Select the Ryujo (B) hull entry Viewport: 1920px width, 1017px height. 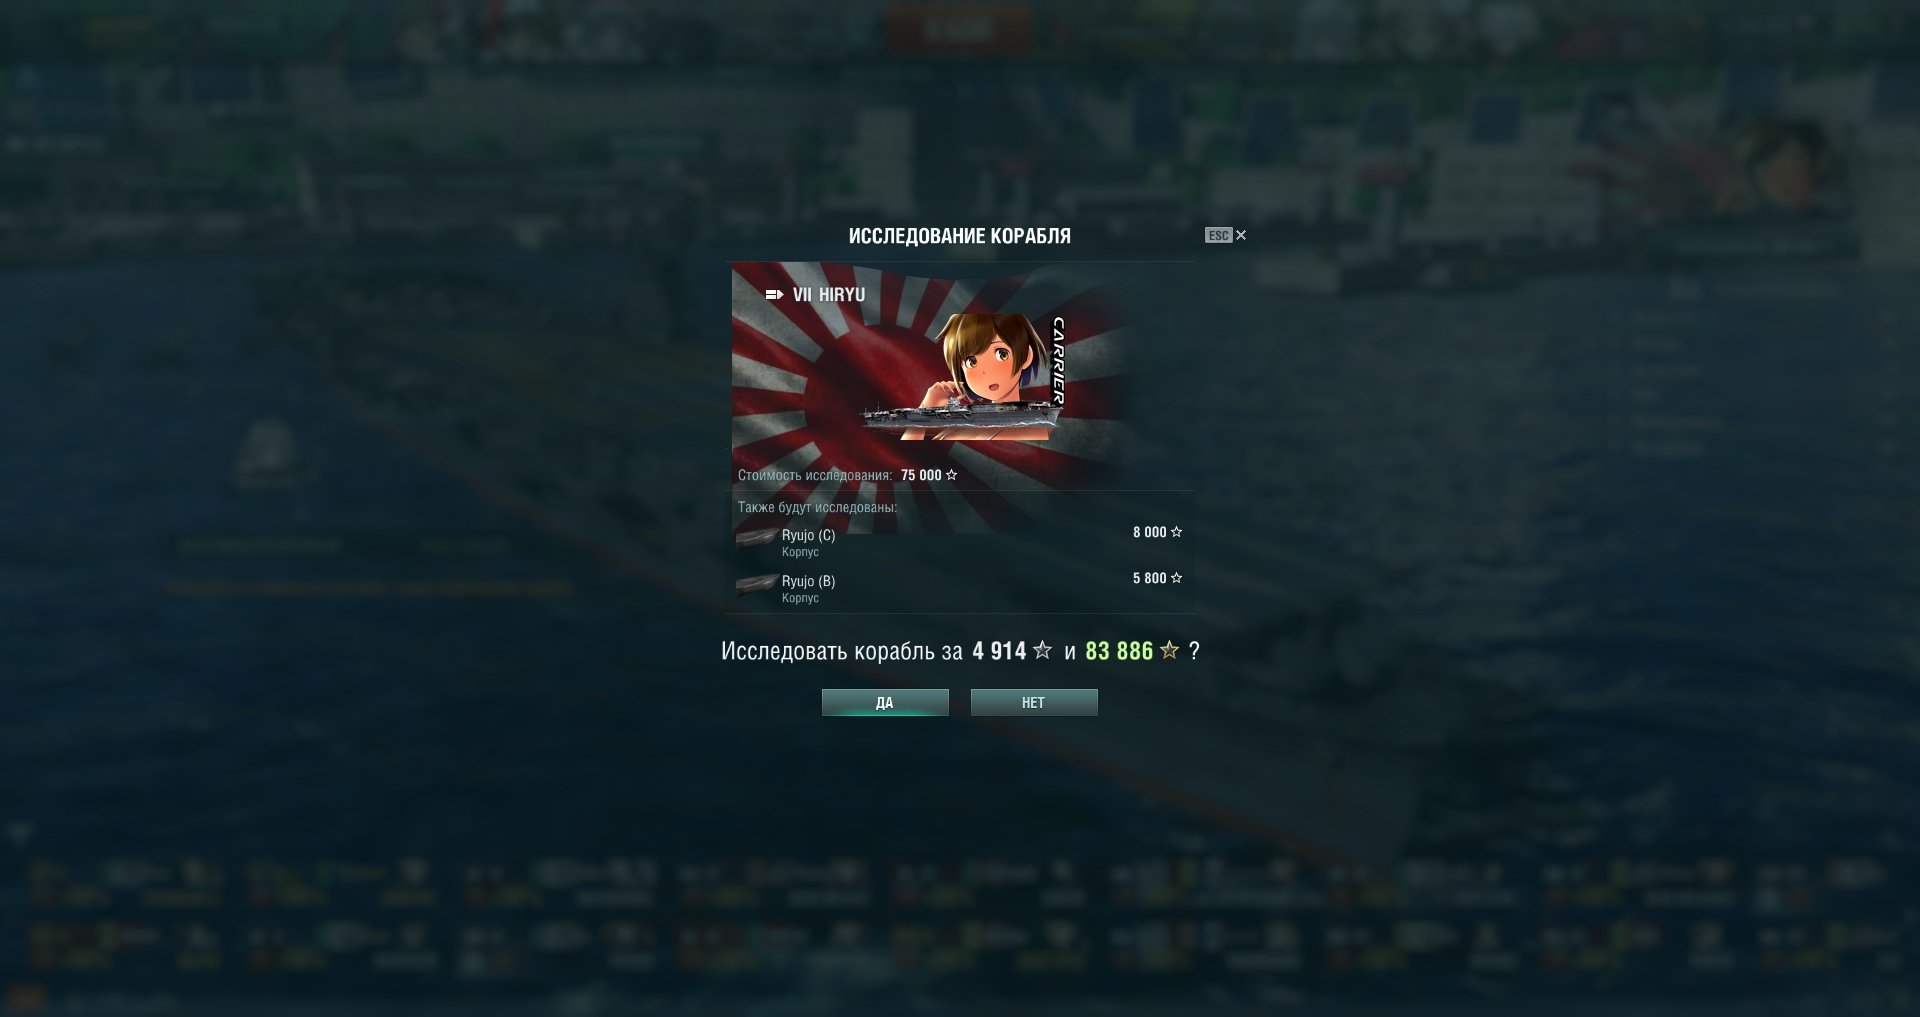960,587
